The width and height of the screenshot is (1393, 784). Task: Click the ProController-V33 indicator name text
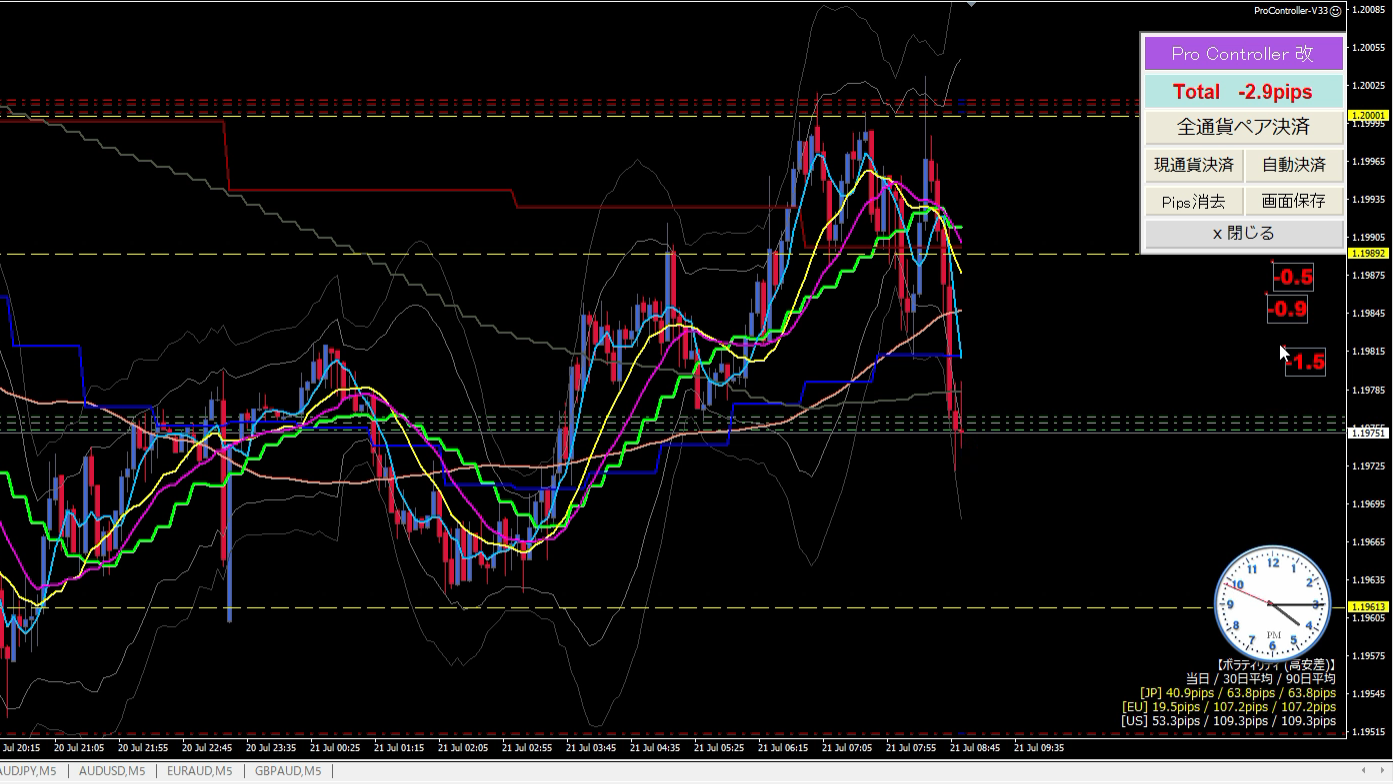[1292, 10]
